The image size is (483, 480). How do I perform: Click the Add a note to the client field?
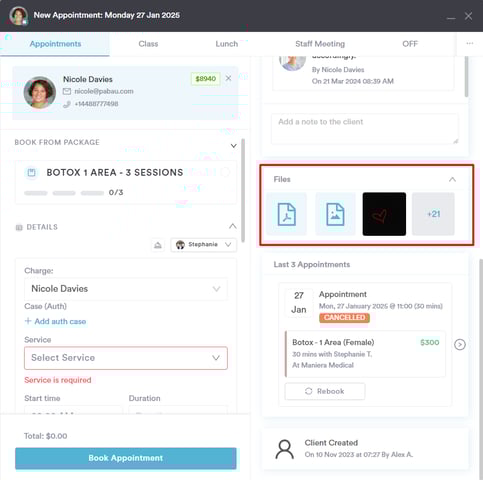[365, 129]
